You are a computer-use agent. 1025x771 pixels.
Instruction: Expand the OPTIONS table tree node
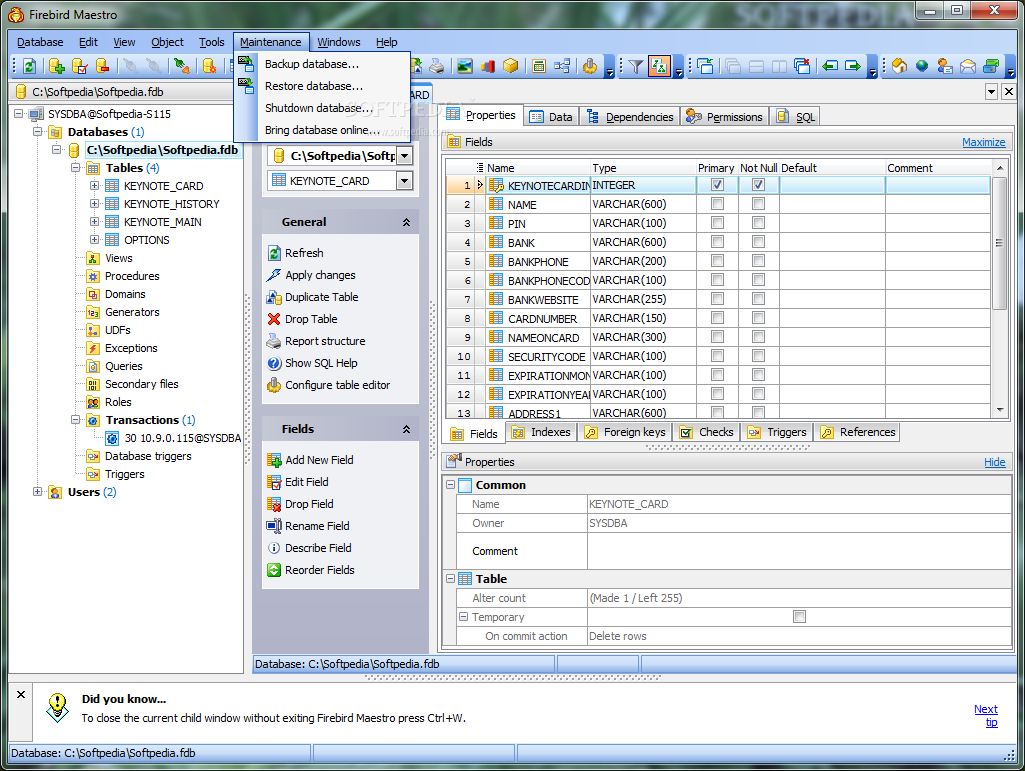tap(94, 240)
